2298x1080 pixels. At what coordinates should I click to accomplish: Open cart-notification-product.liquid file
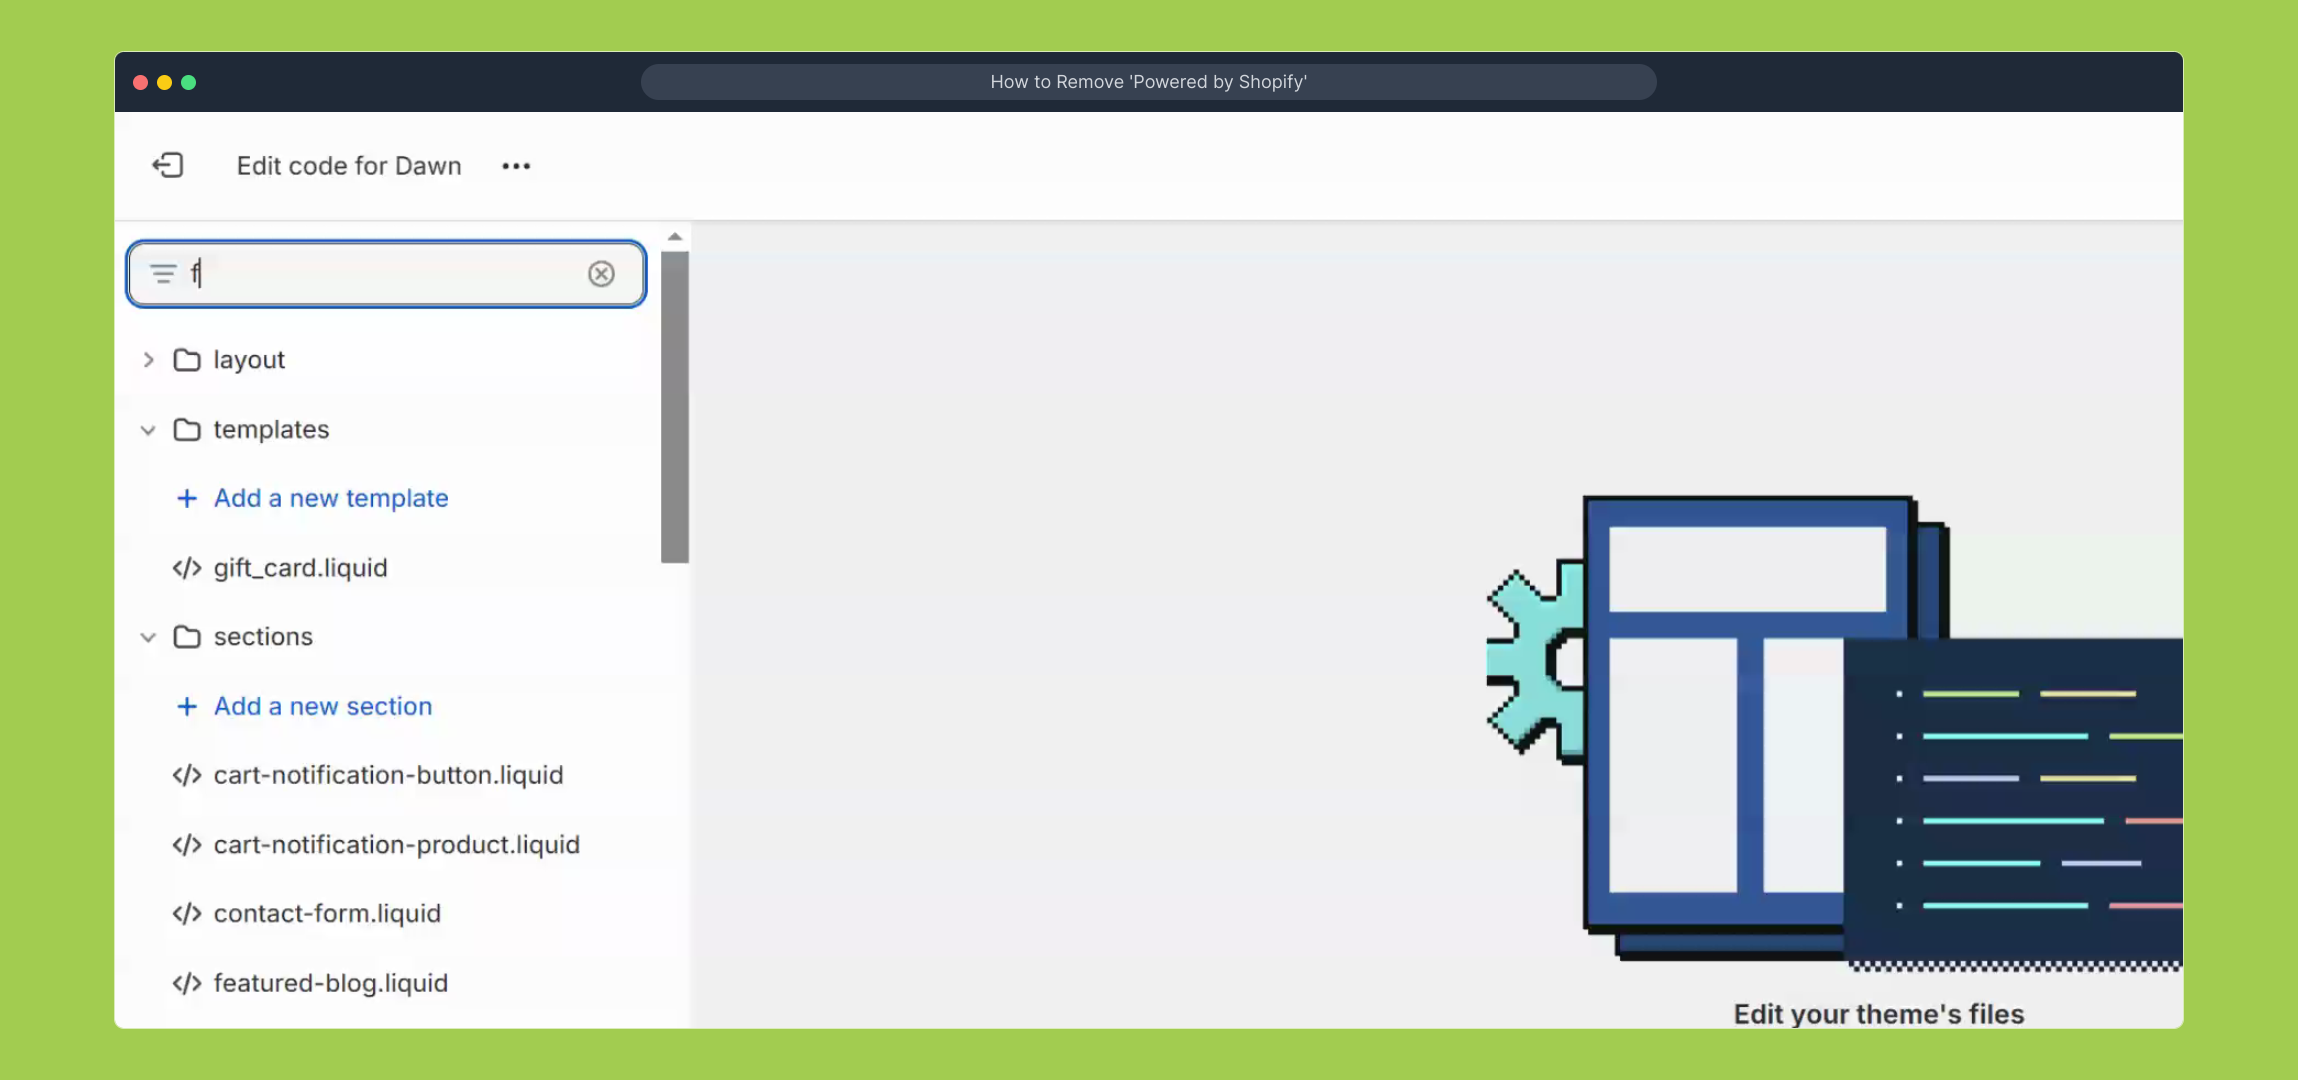click(x=396, y=845)
